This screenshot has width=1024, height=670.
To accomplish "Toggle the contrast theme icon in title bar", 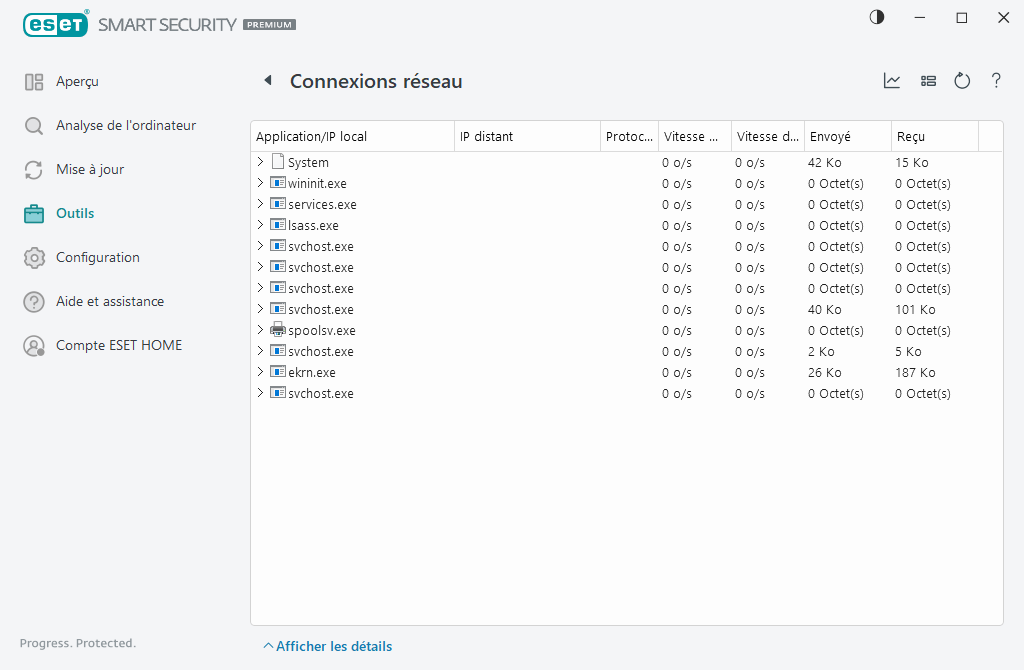I will [877, 17].
